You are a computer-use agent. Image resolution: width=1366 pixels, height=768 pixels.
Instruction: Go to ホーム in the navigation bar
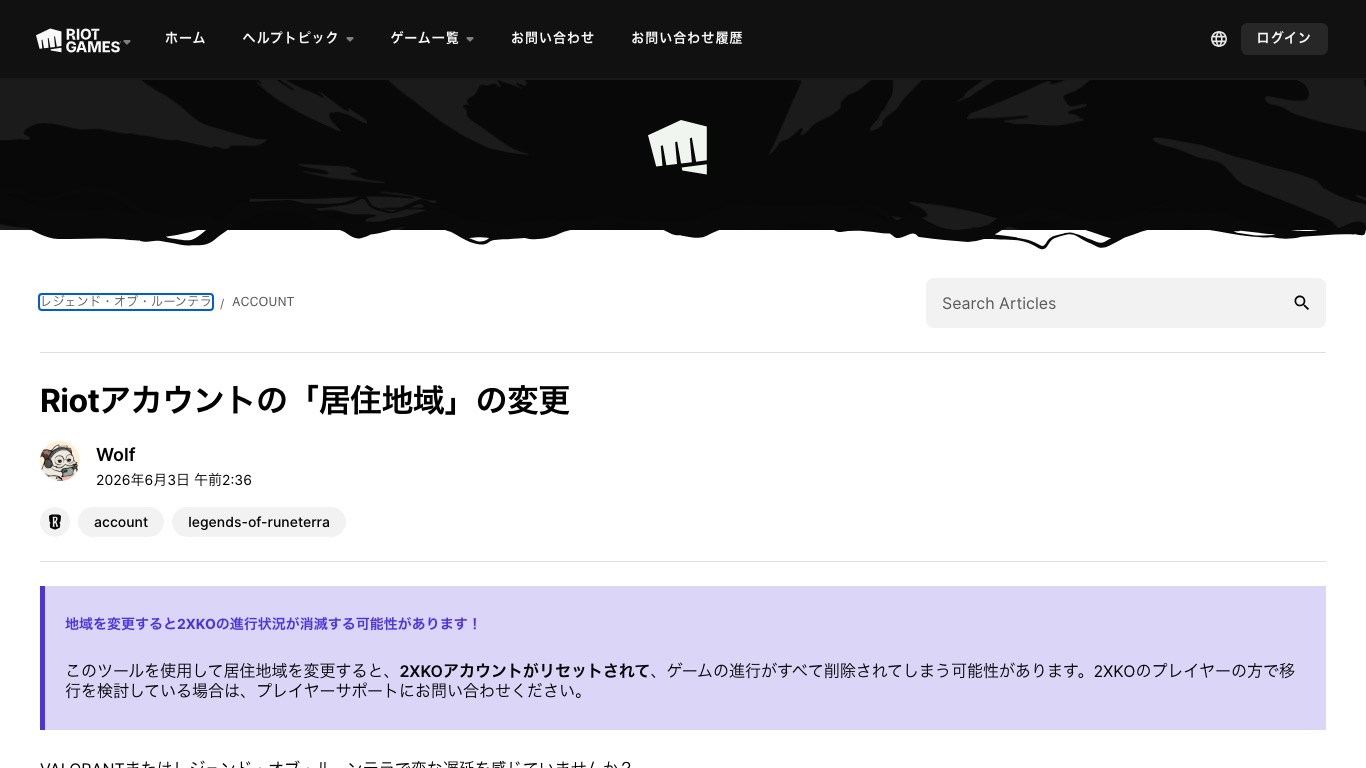click(185, 38)
